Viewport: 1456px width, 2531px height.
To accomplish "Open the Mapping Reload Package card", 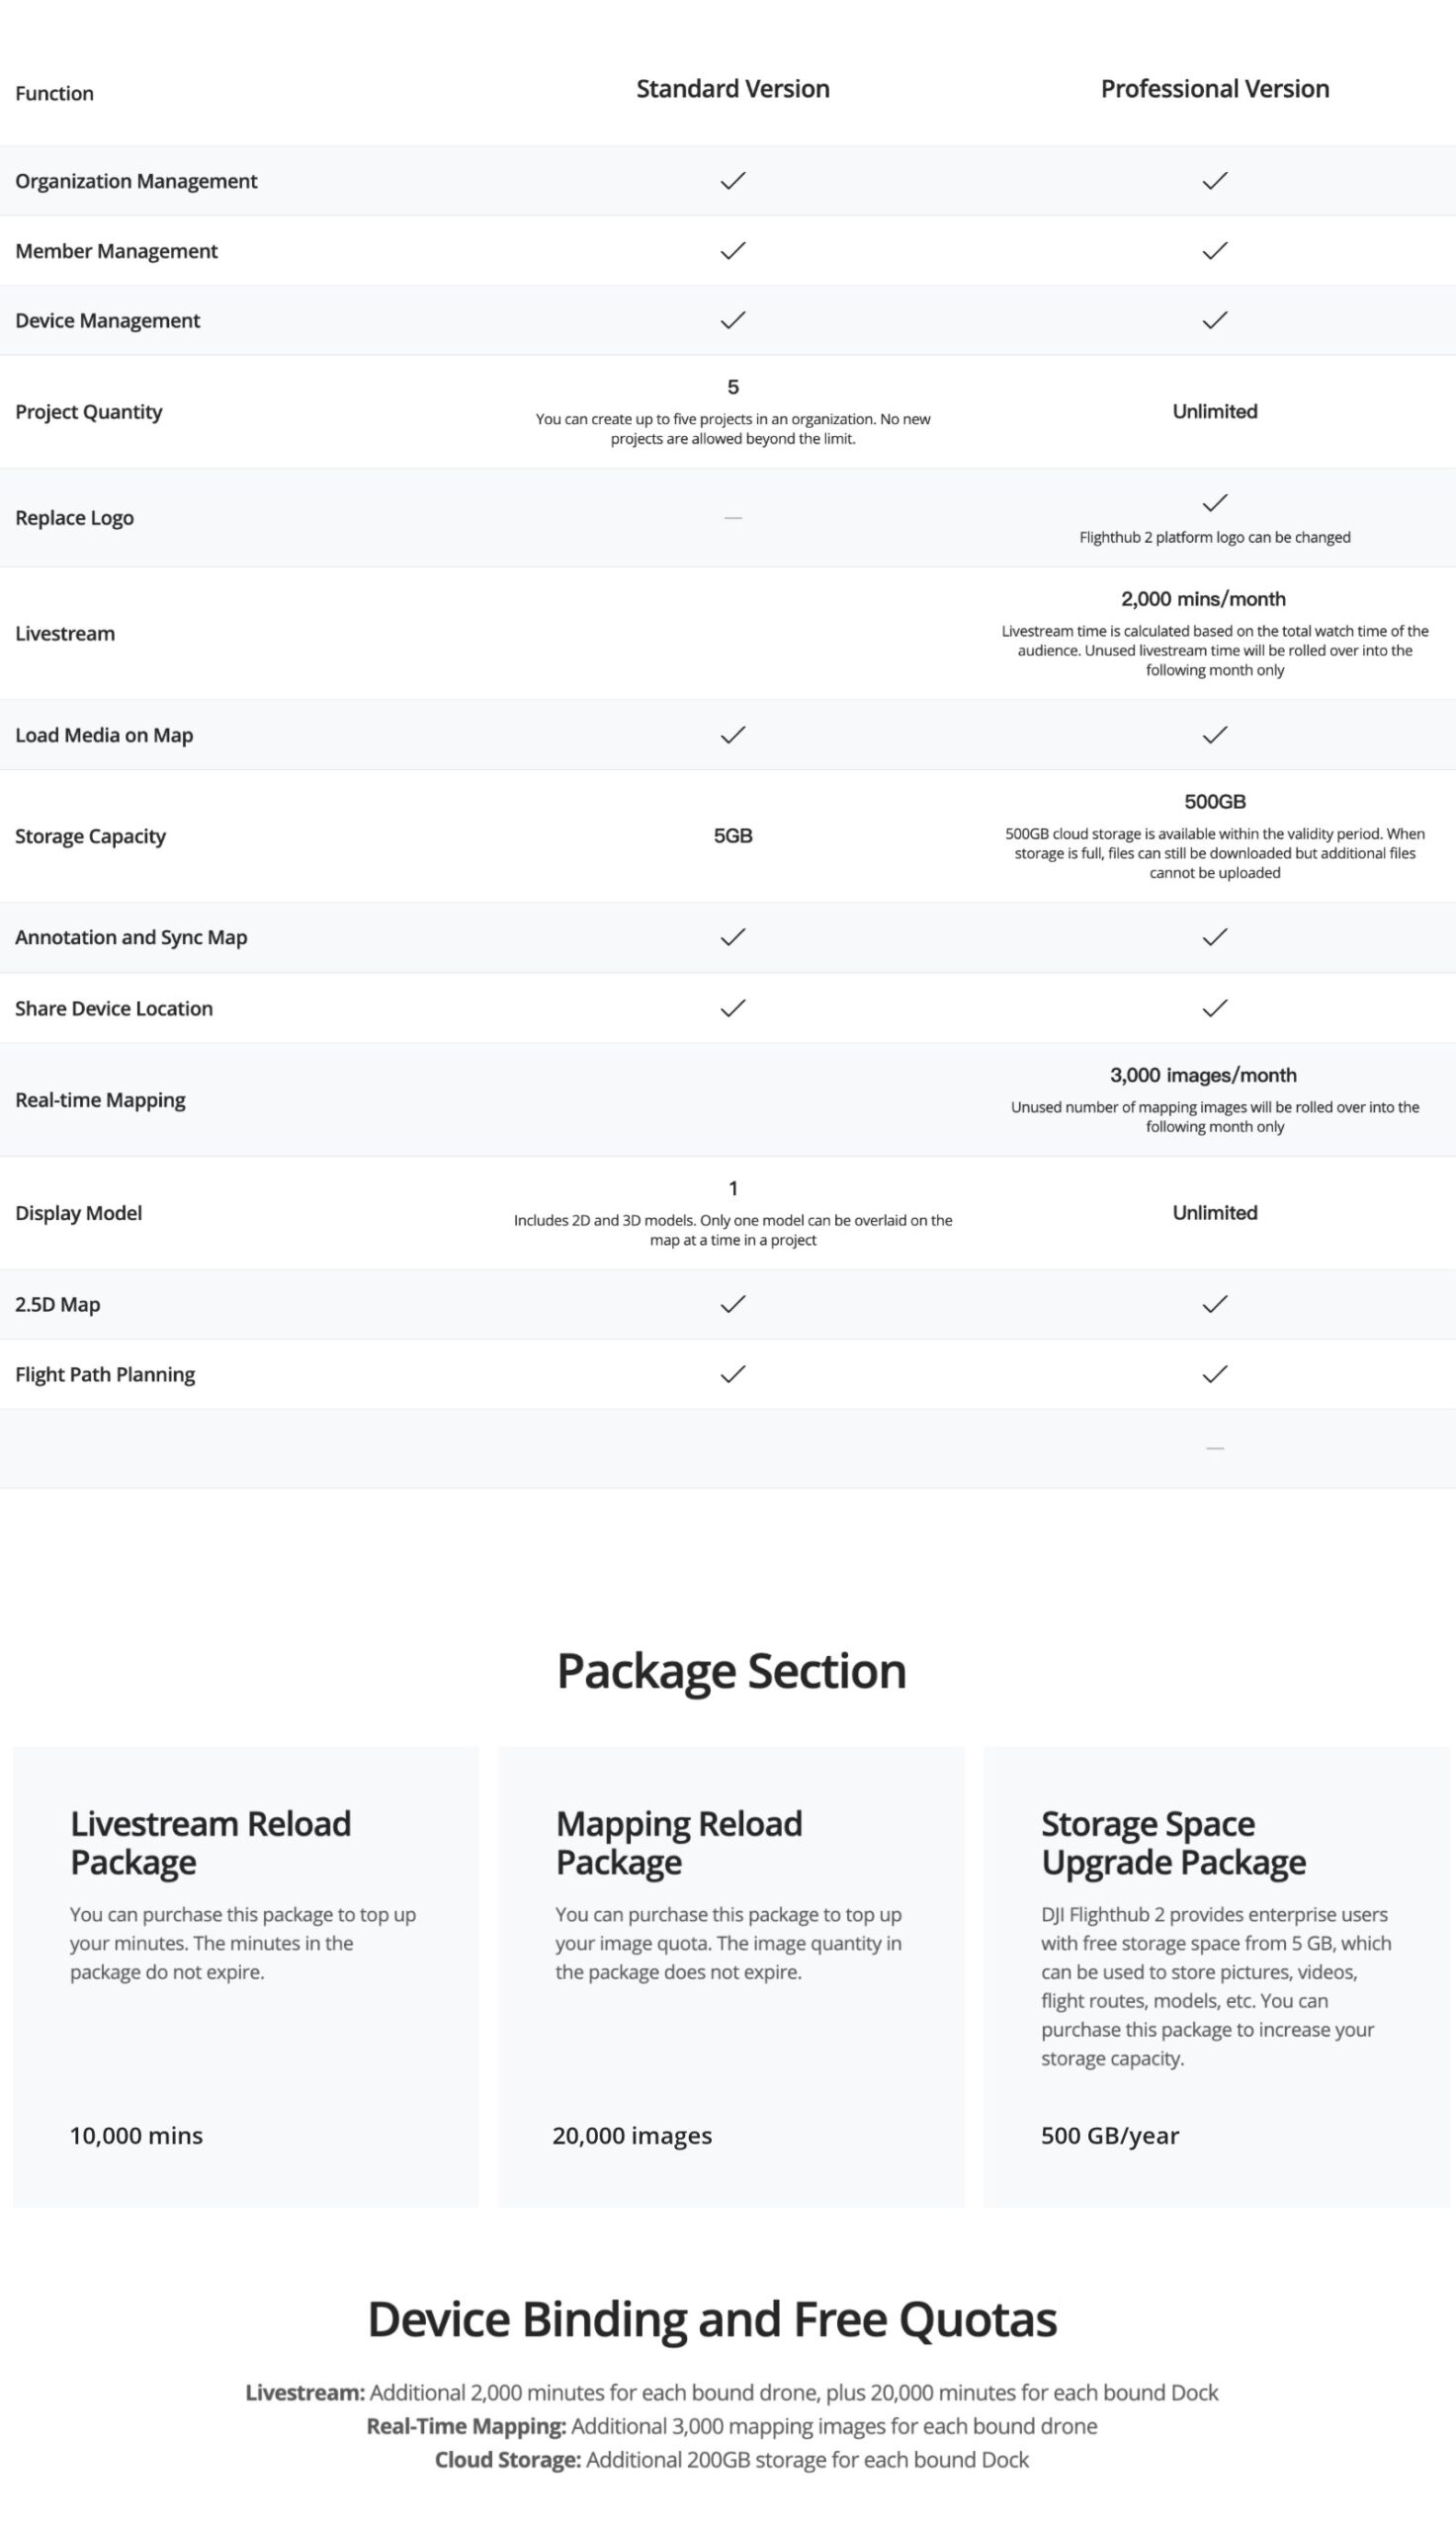I will click(731, 1977).
